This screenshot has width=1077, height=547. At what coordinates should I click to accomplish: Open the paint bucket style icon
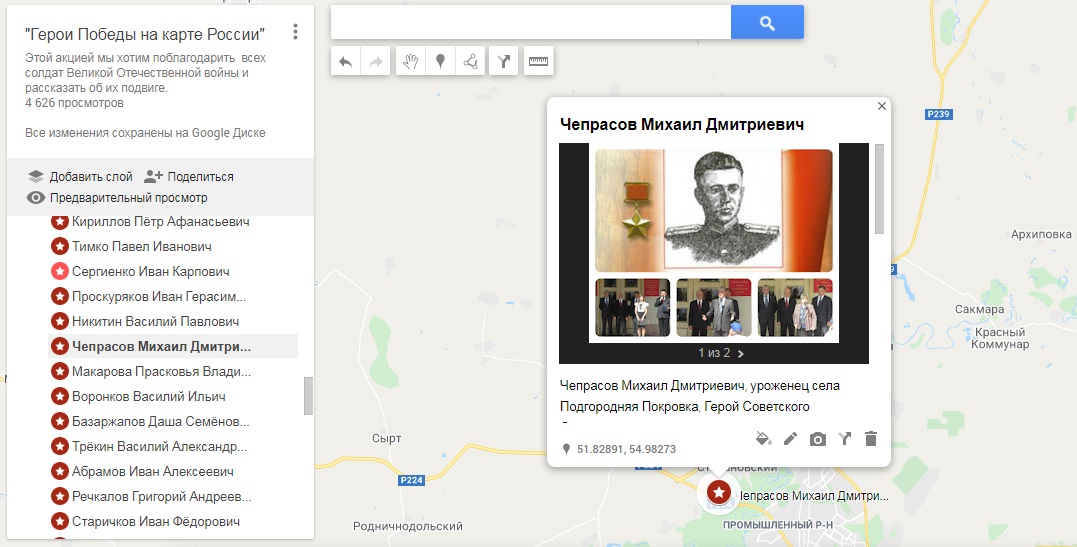coord(763,438)
